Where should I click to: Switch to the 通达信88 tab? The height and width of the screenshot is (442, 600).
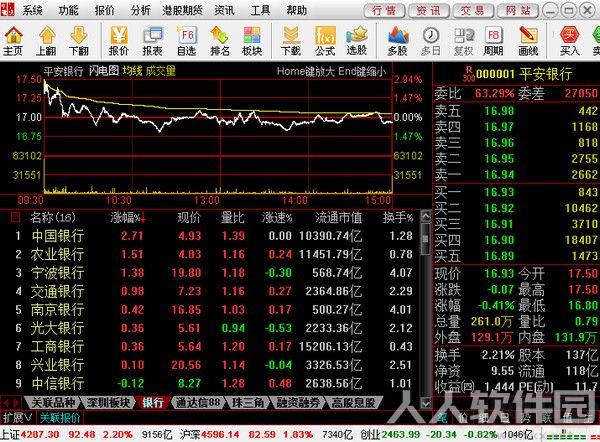pos(198,403)
